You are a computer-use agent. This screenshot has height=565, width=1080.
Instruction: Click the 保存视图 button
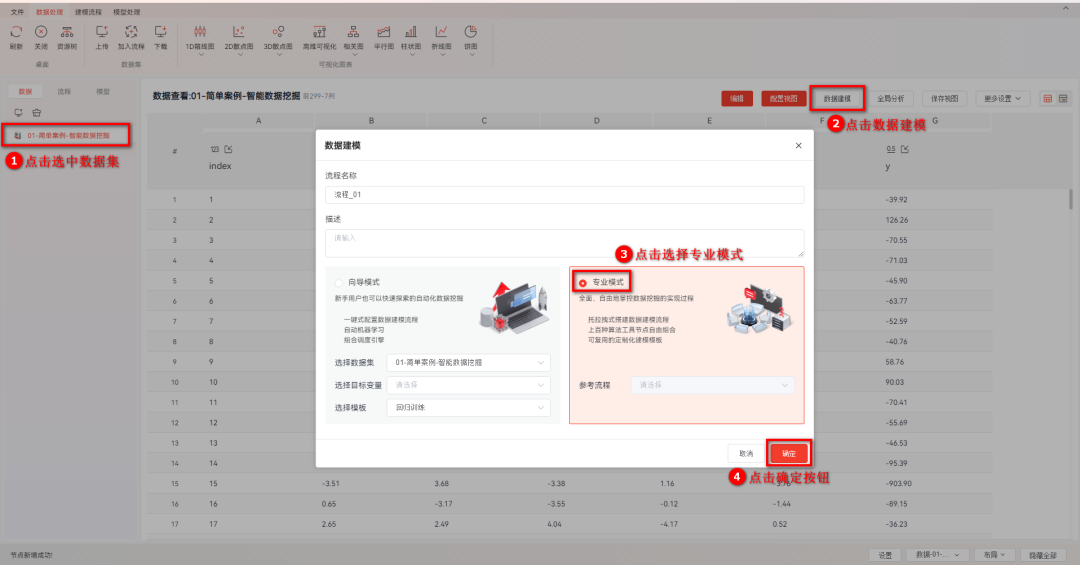pos(944,99)
